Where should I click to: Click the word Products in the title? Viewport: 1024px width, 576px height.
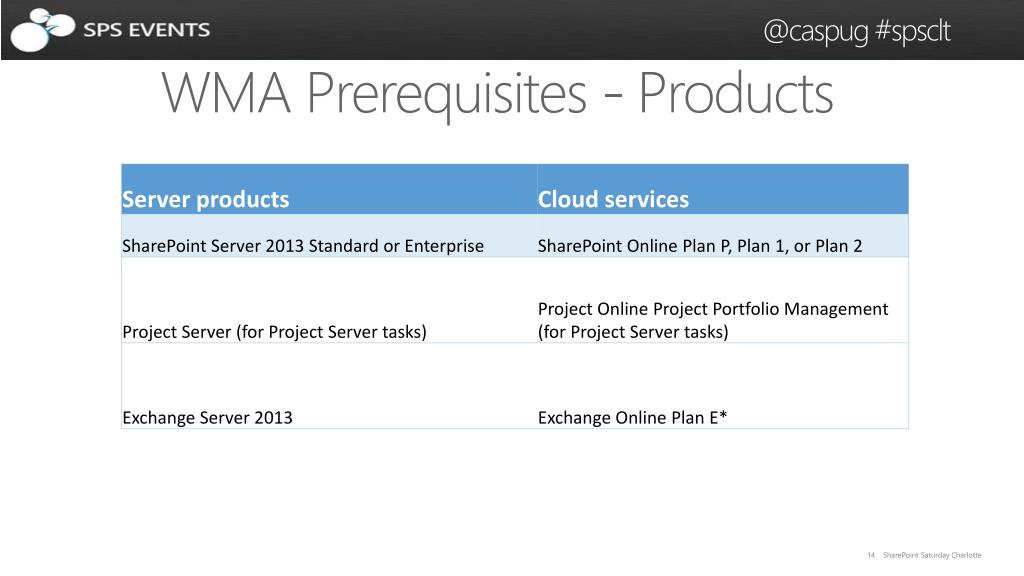coord(735,94)
